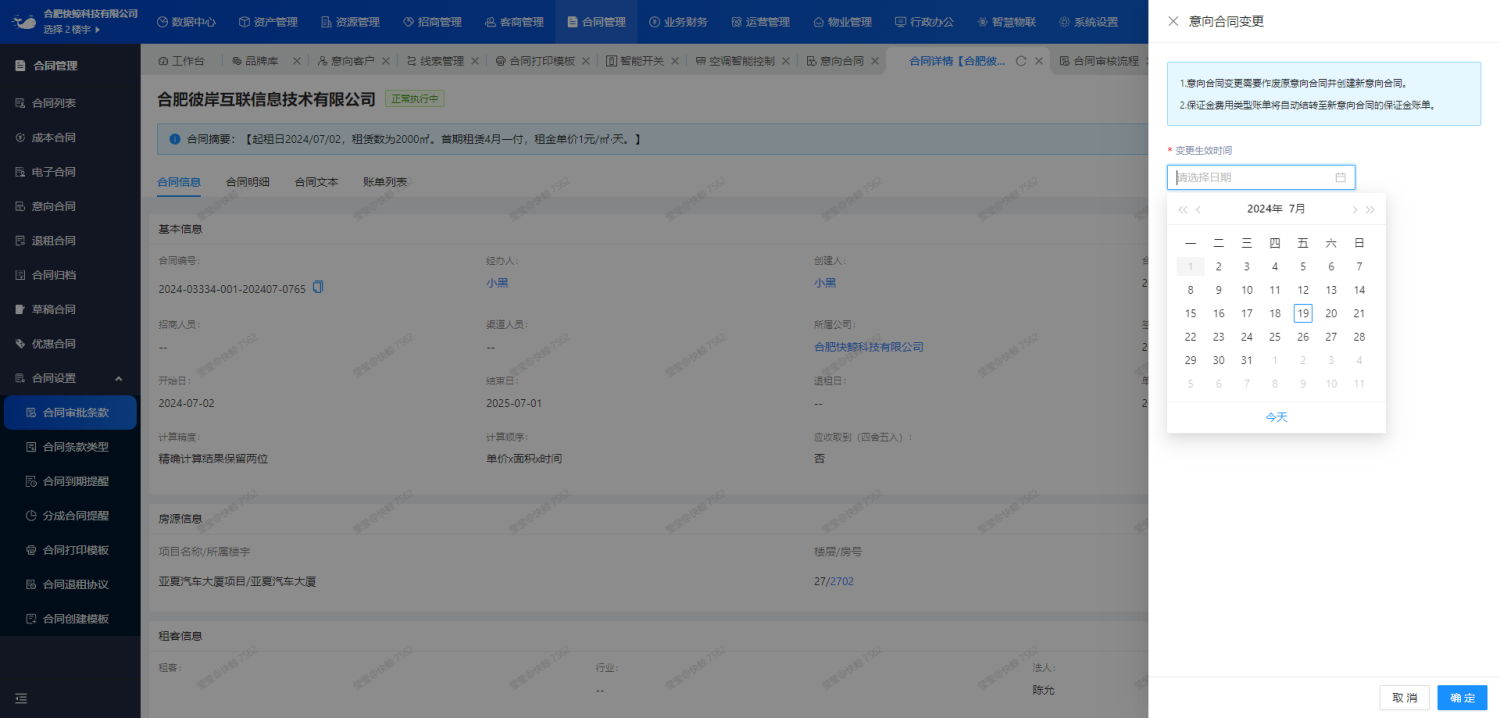Image resolution: width=1500 pixels, height=718 pixels.
Task: Click the refresh icon on 合同详情 tab
Action: (x=1021, y=61)
